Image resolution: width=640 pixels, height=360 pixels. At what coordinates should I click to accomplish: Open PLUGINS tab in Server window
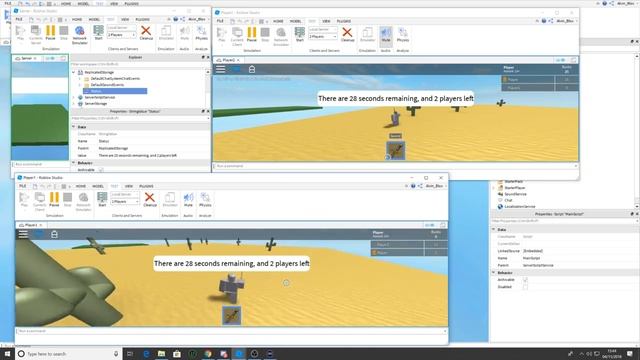(142, 20)
